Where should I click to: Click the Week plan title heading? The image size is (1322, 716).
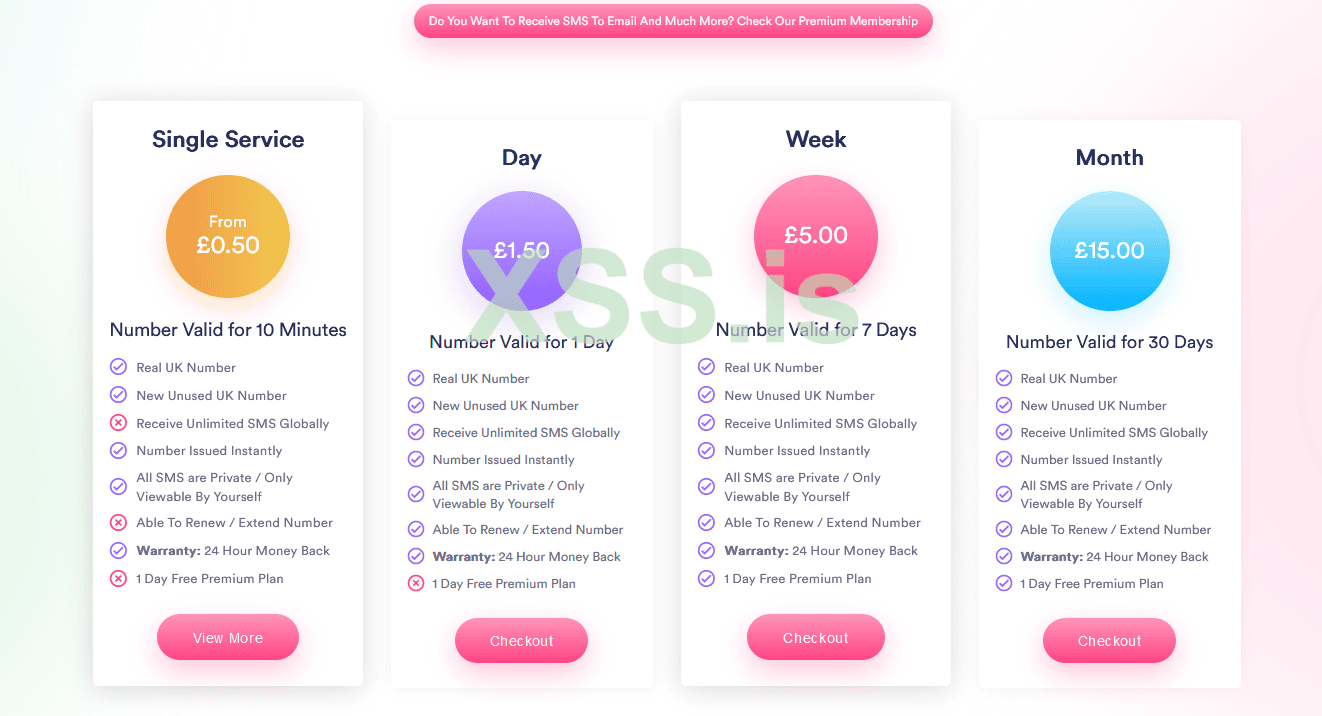click(816, 139)
